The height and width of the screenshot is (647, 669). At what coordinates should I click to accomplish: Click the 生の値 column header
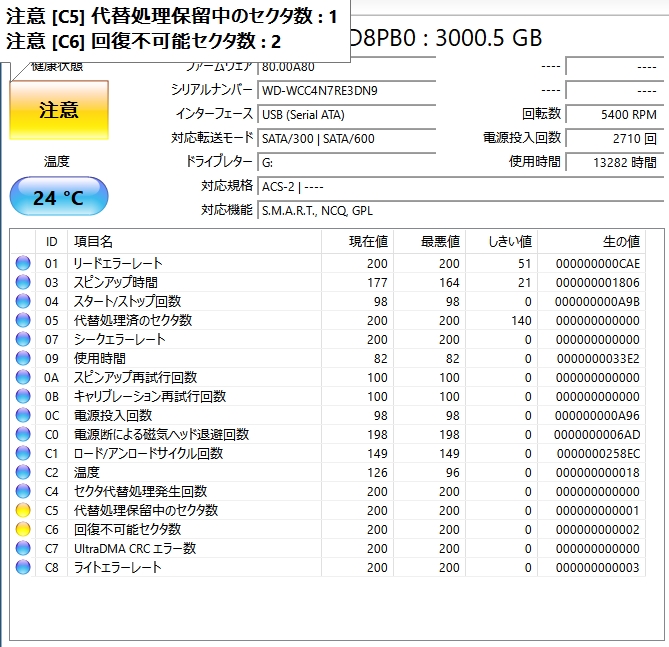591,242
